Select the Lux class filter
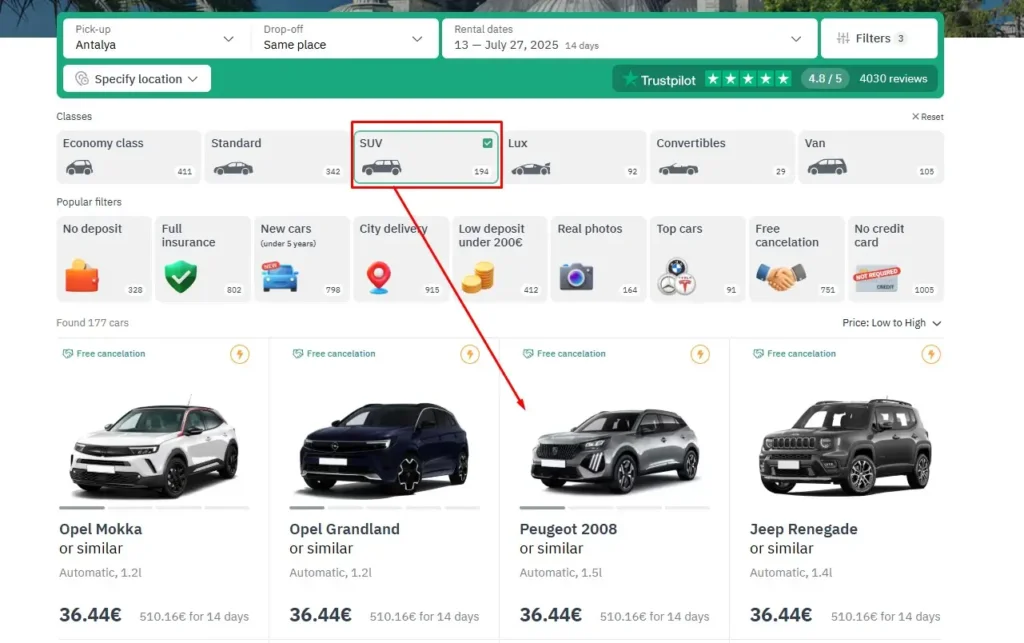Screen dimensions: 1024x643 [x=574, y=157]
